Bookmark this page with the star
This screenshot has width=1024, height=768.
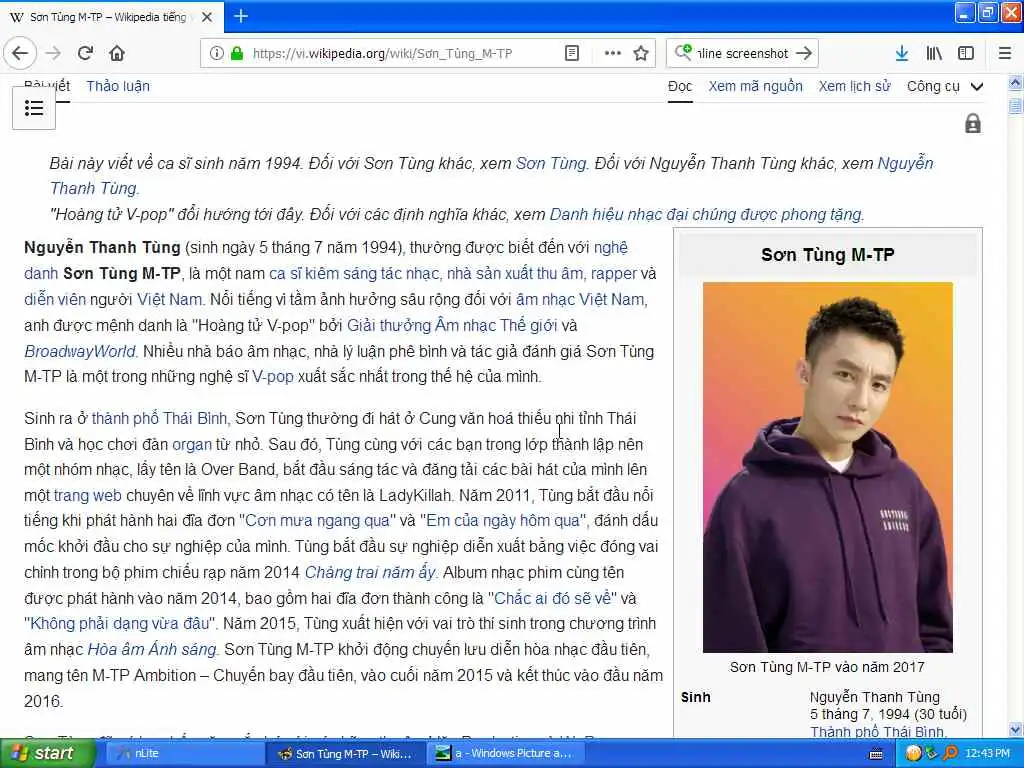click(641, 53)
